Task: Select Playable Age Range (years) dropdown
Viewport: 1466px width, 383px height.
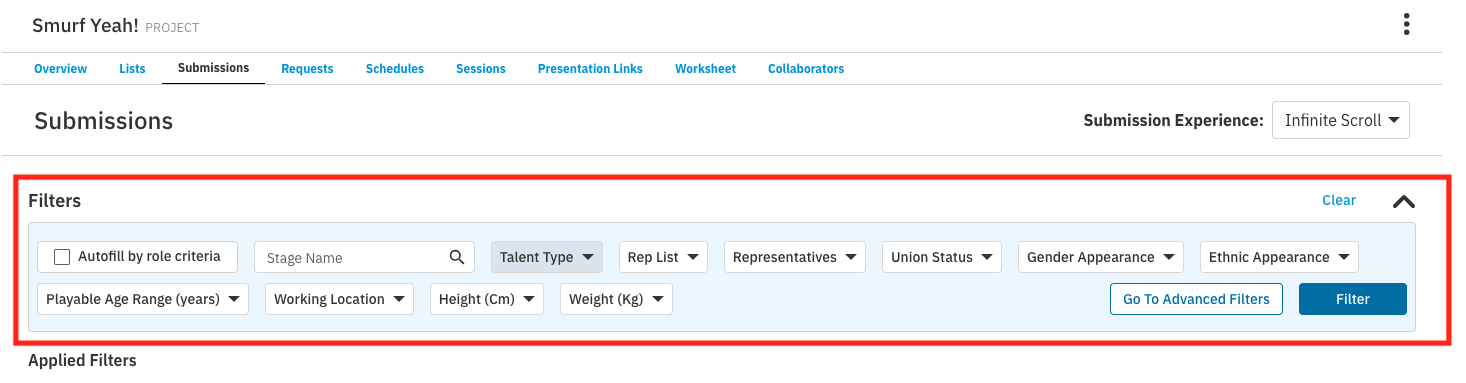Action: click(143, 299)
